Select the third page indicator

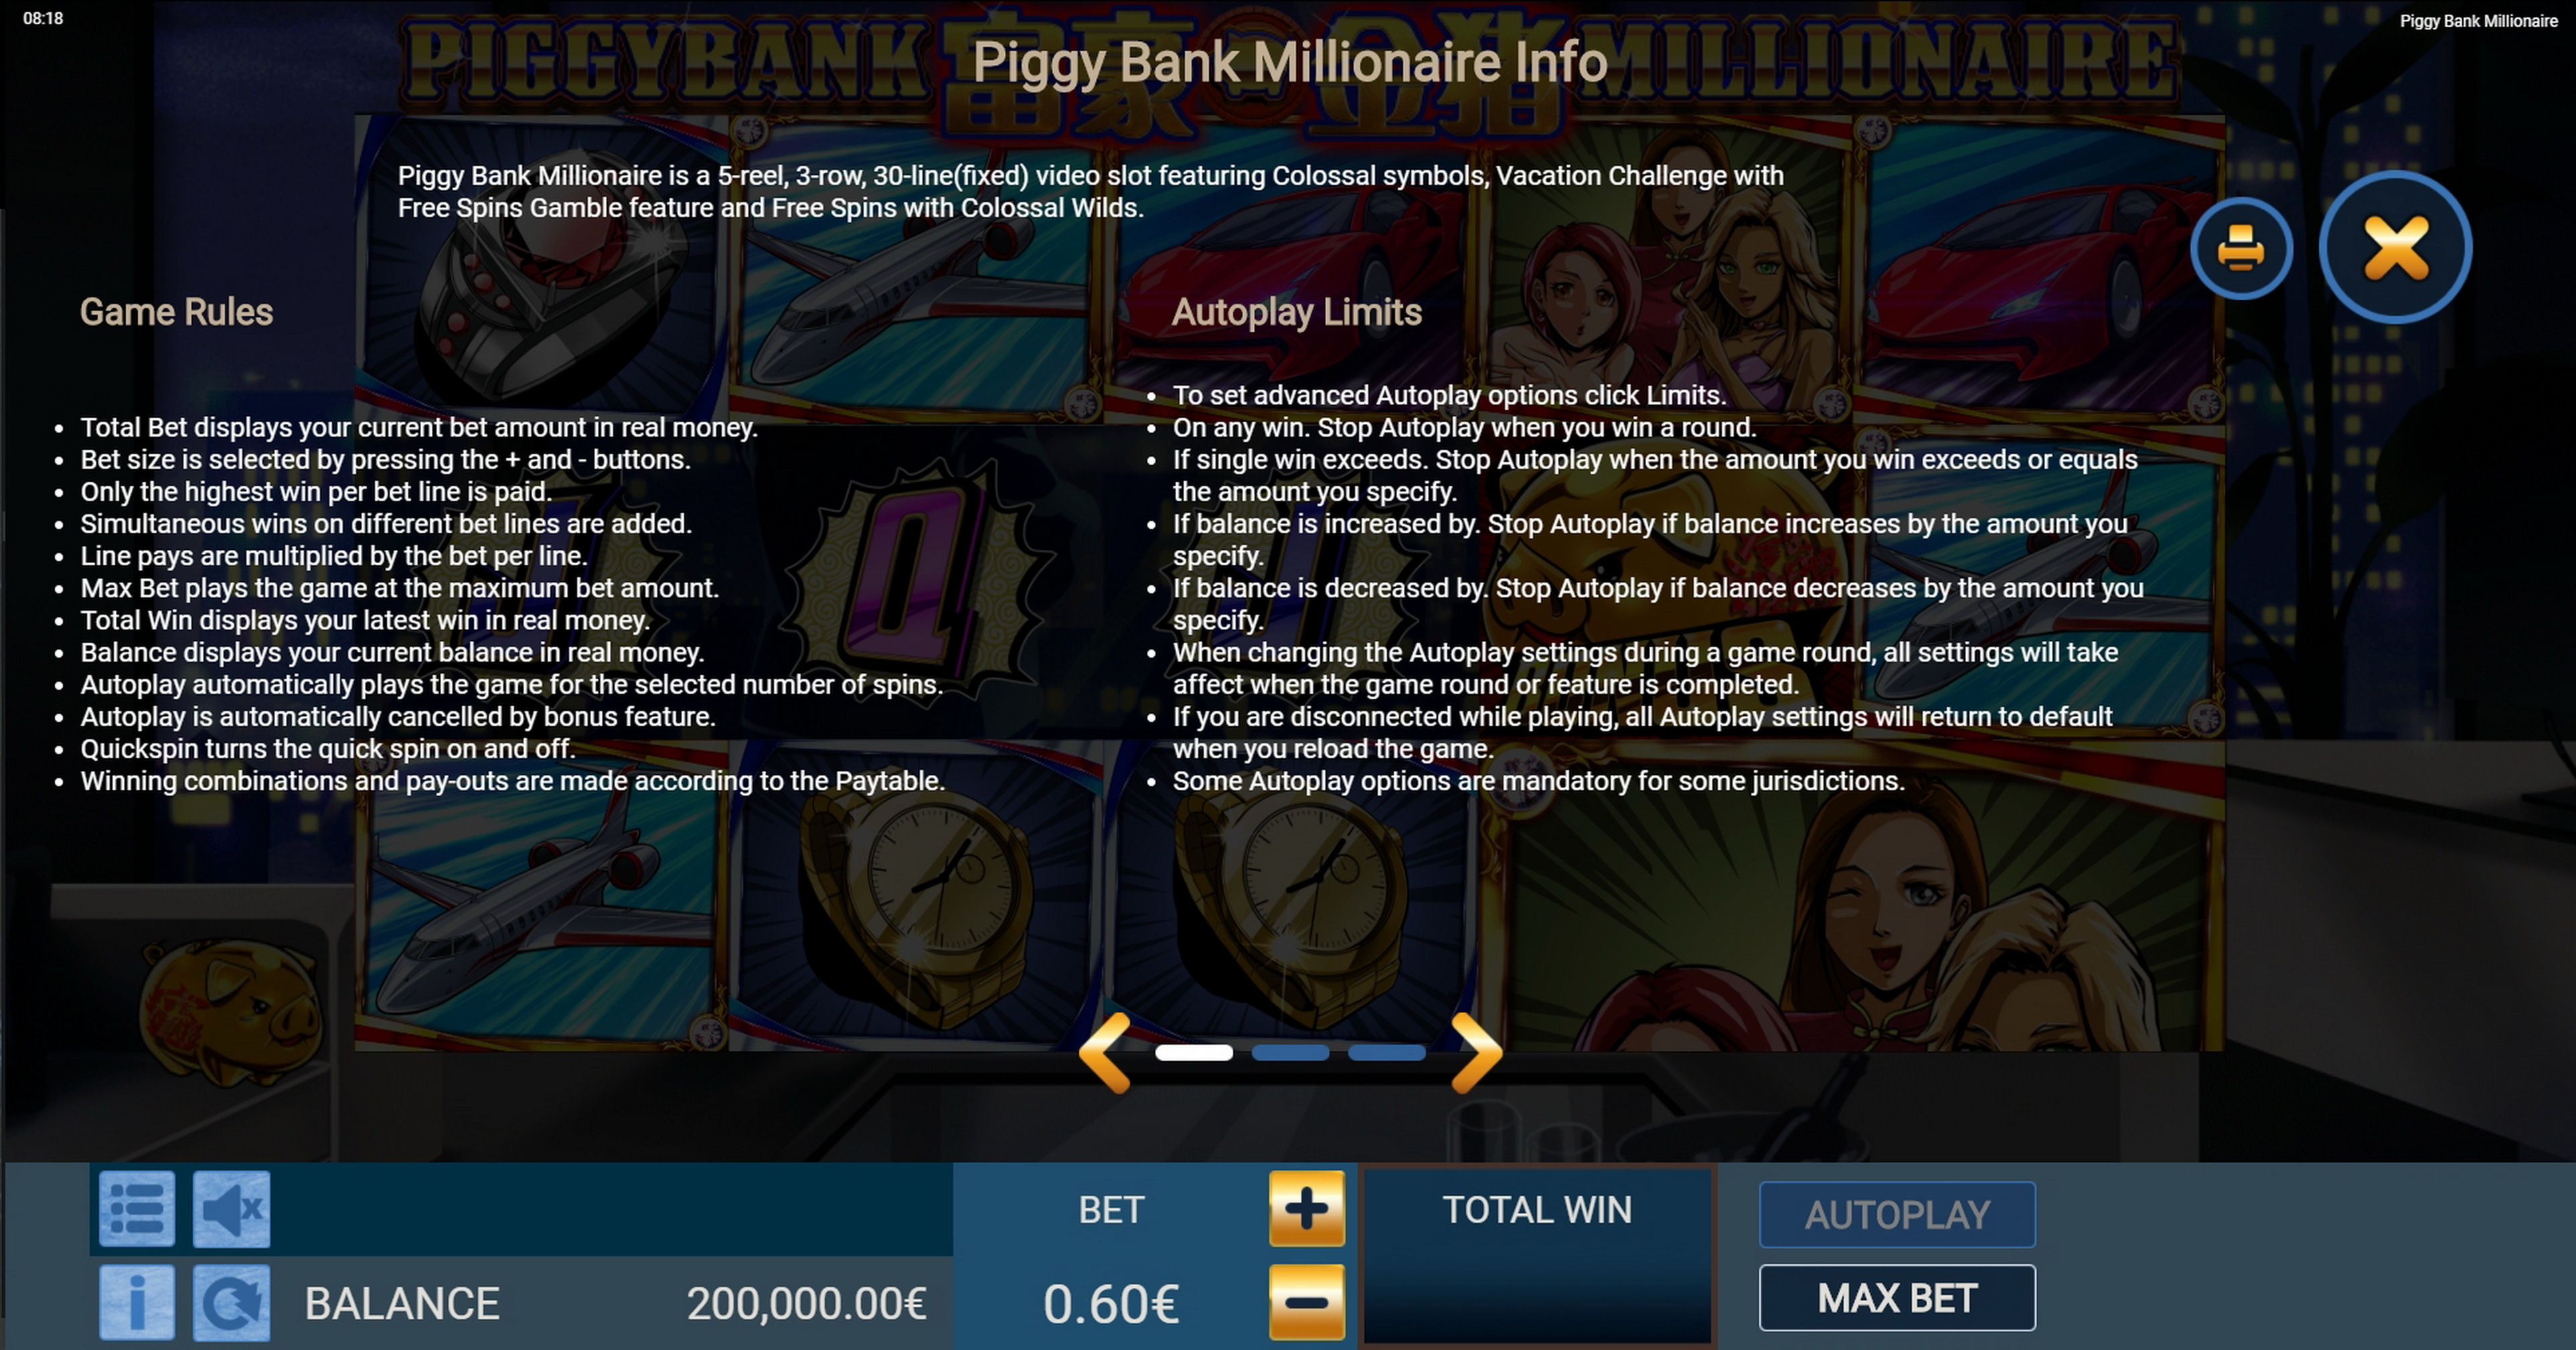[x=1386, y=1052]
